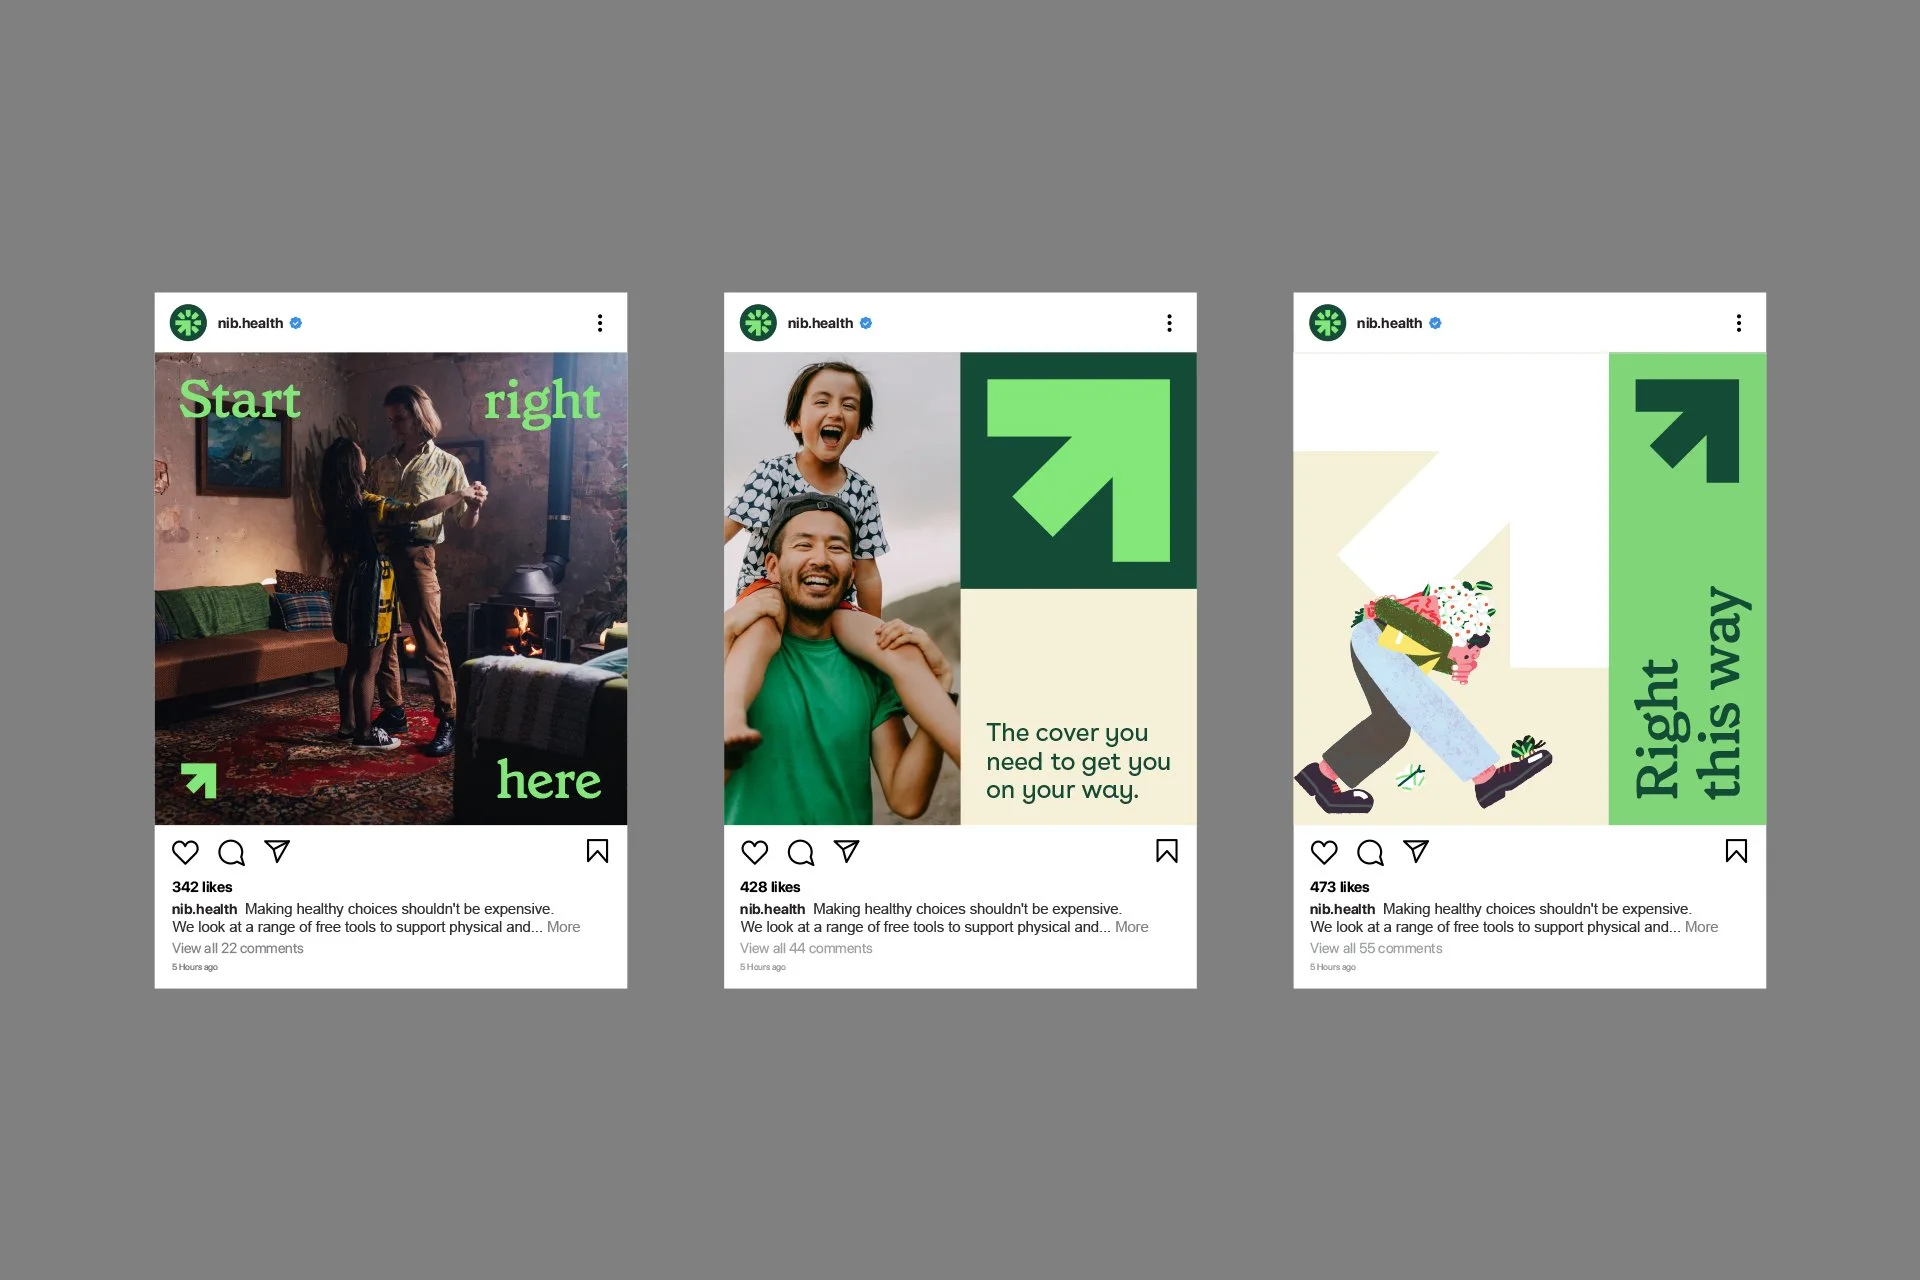Open the Right this way post image
The width and height of the screenshot is (1920, 1280).
pos(1530,588)
